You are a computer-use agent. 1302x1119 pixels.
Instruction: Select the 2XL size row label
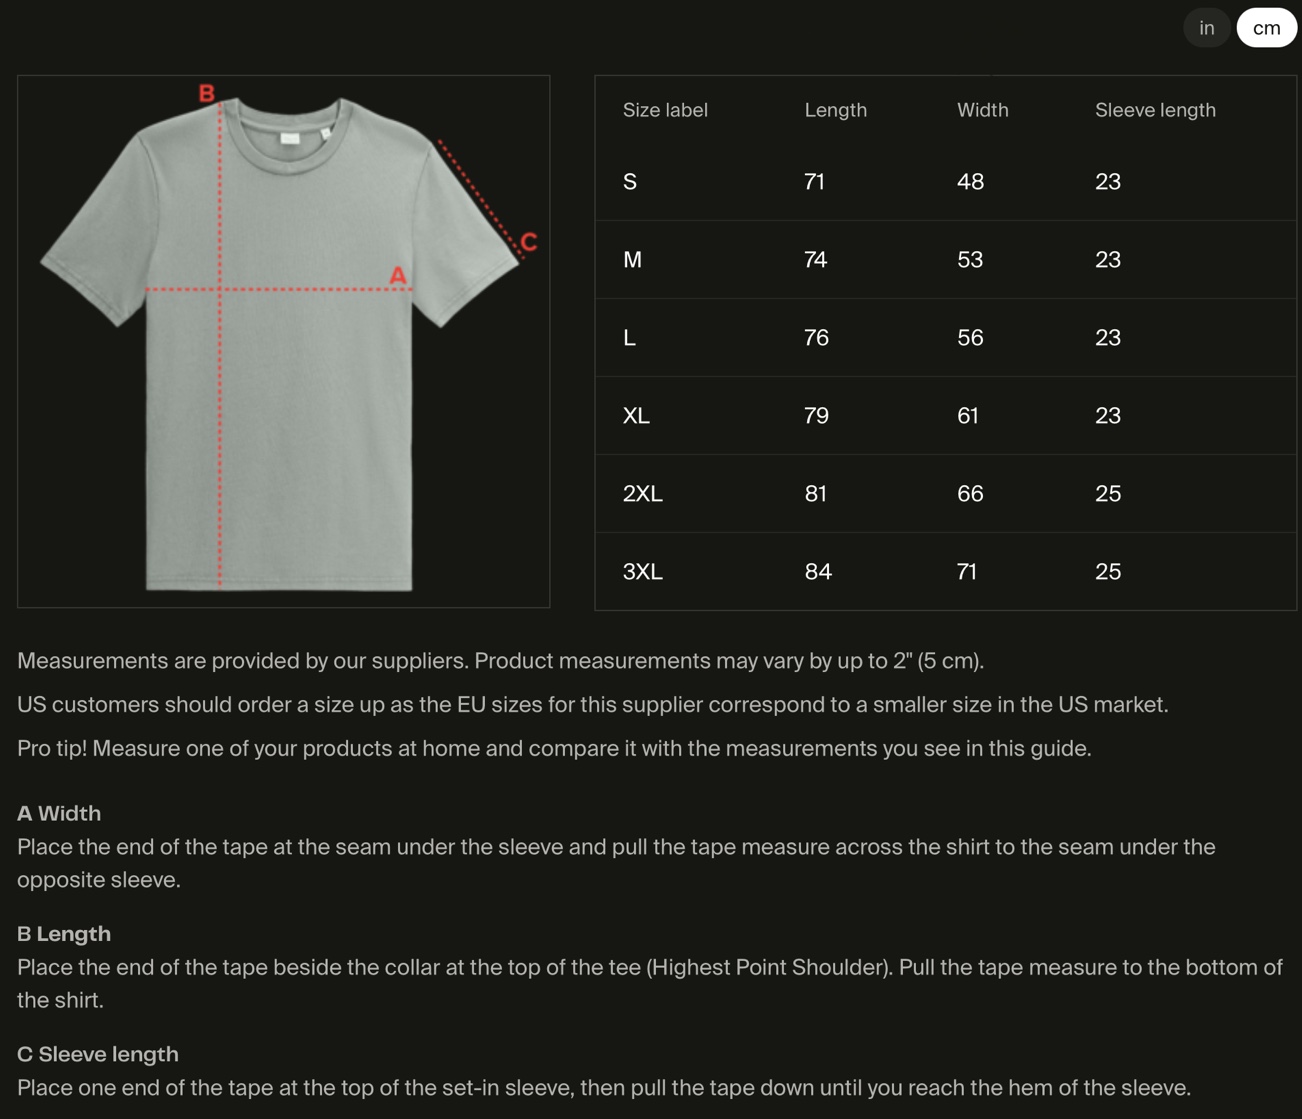click(x=642, y=494)
